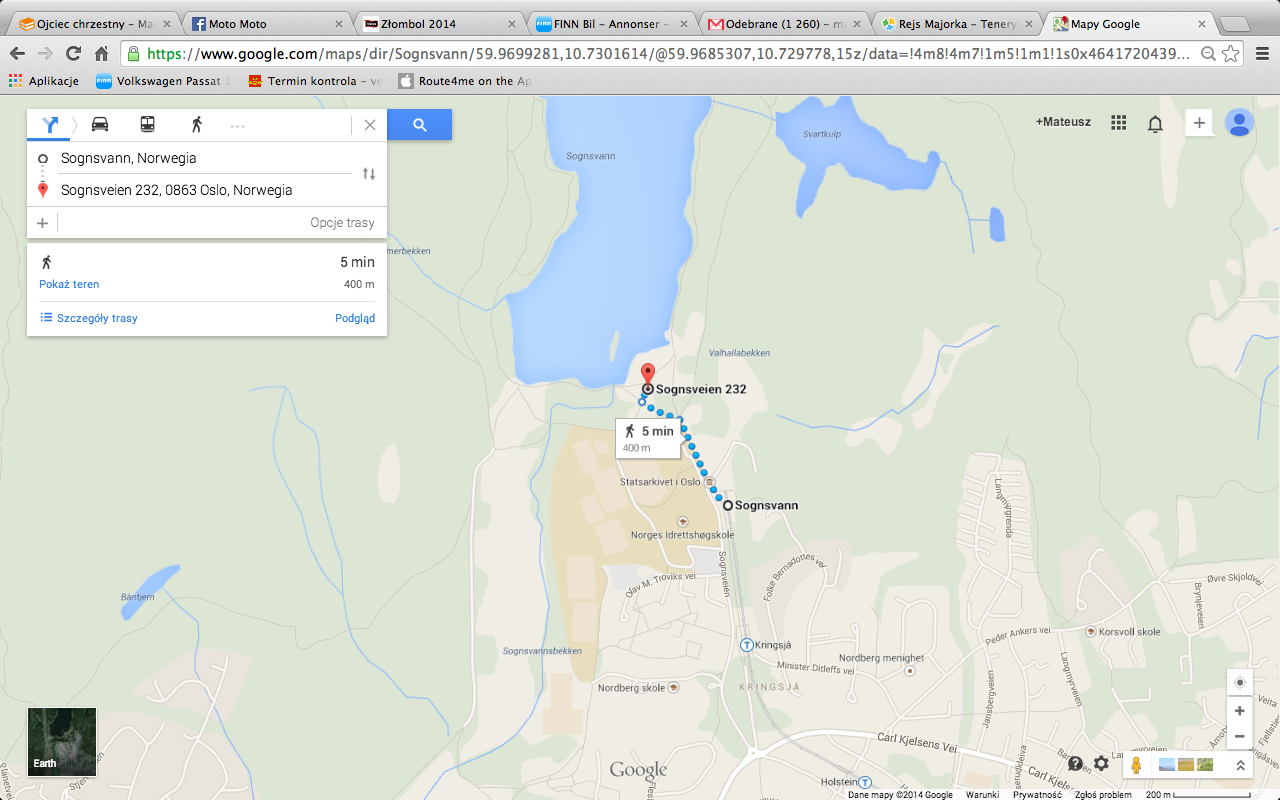Switch to Gmail Odebrane tab

[x=785, y=24]
